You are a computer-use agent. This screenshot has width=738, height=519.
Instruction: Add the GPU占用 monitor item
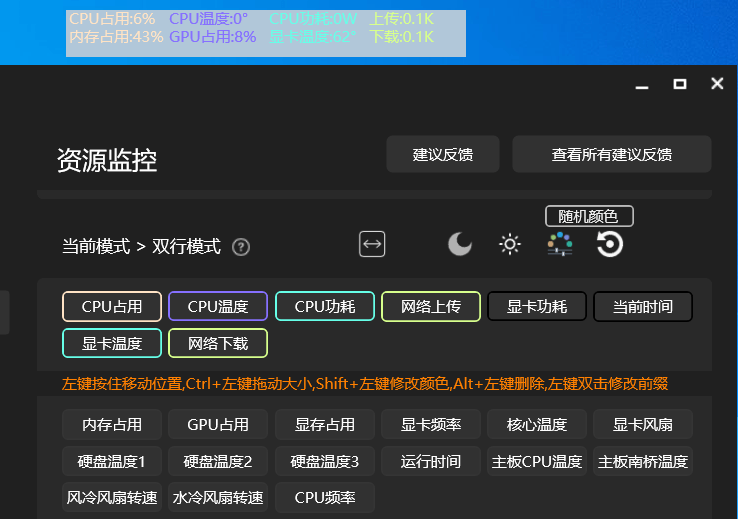[x=218, y=424]
